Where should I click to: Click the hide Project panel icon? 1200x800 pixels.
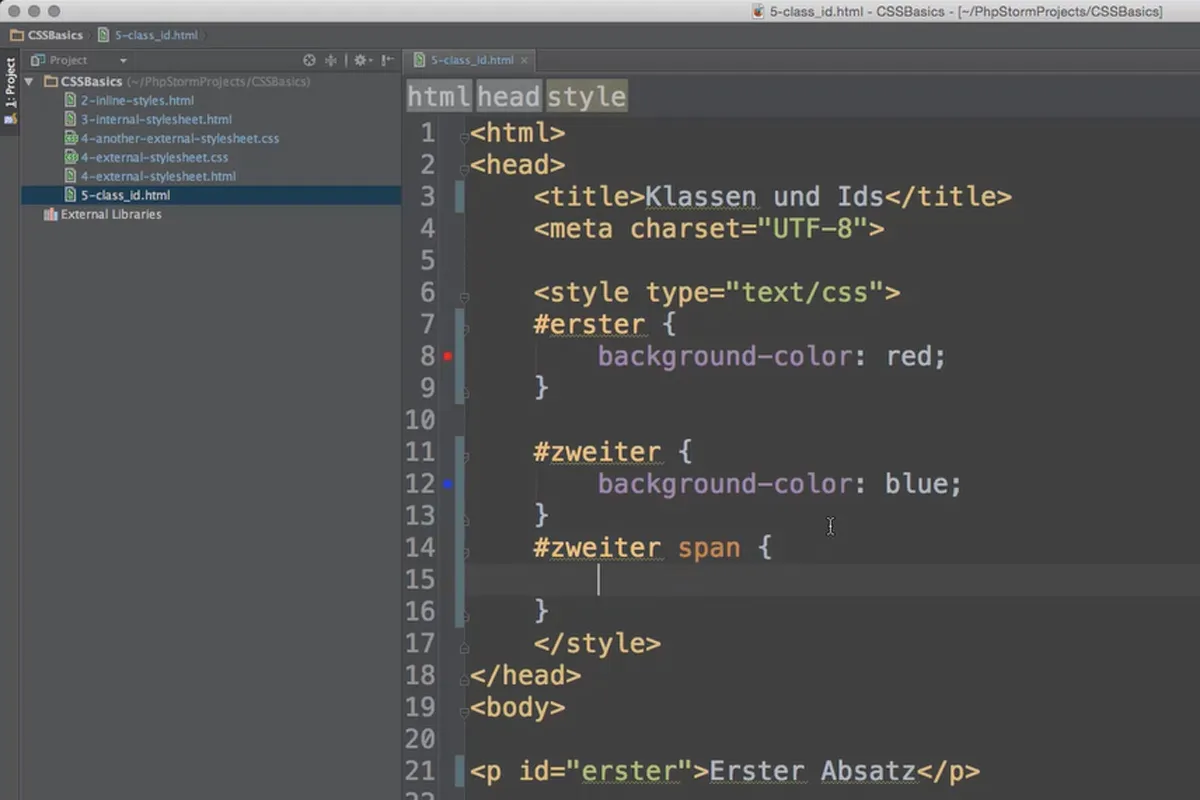(385, 60)
